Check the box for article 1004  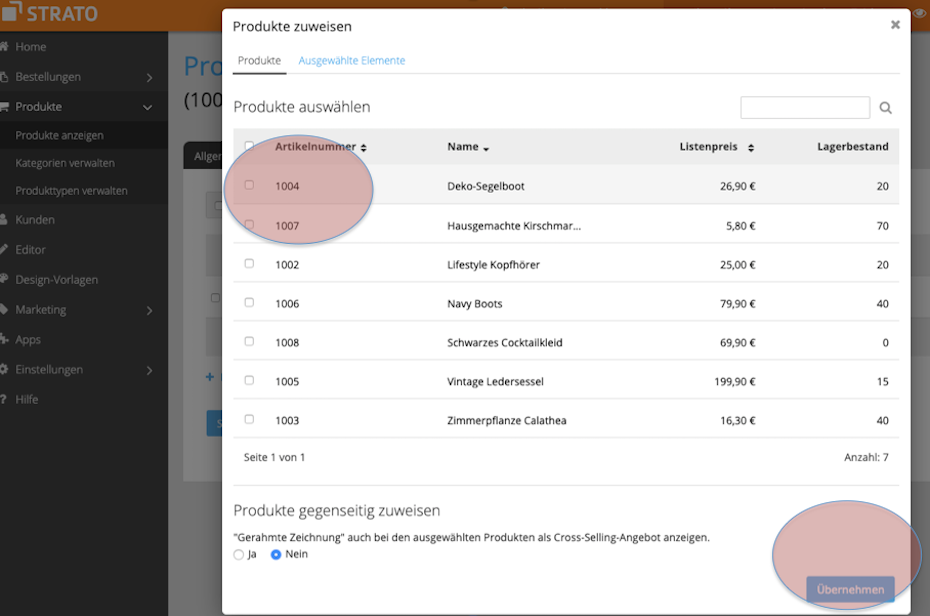[249, 185]
